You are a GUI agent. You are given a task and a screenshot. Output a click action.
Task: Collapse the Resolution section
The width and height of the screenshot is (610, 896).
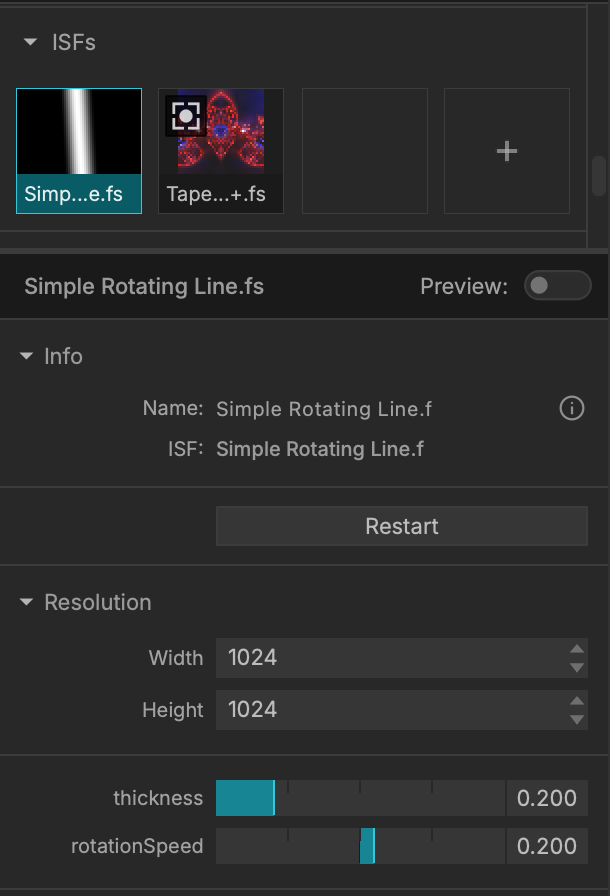[x=26, y=602]
